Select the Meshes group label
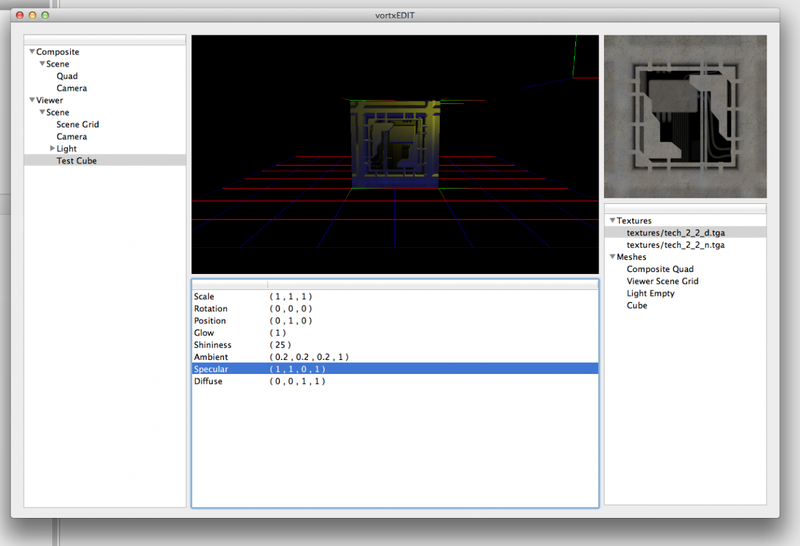The height and width of the screenshot is (546, 800). point(631,257)
